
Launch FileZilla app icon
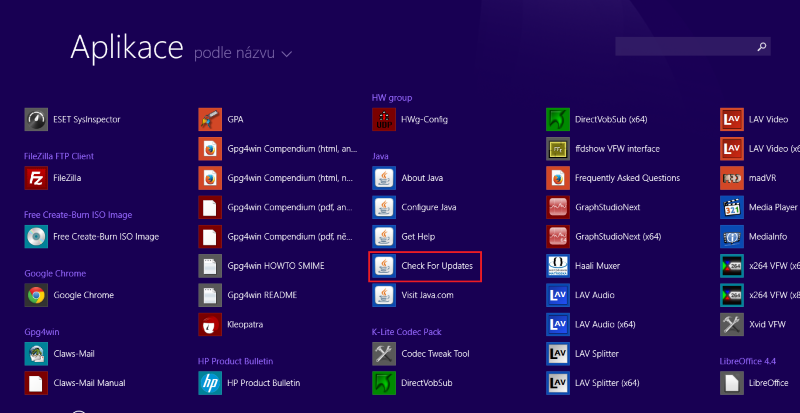pos(36,178)
